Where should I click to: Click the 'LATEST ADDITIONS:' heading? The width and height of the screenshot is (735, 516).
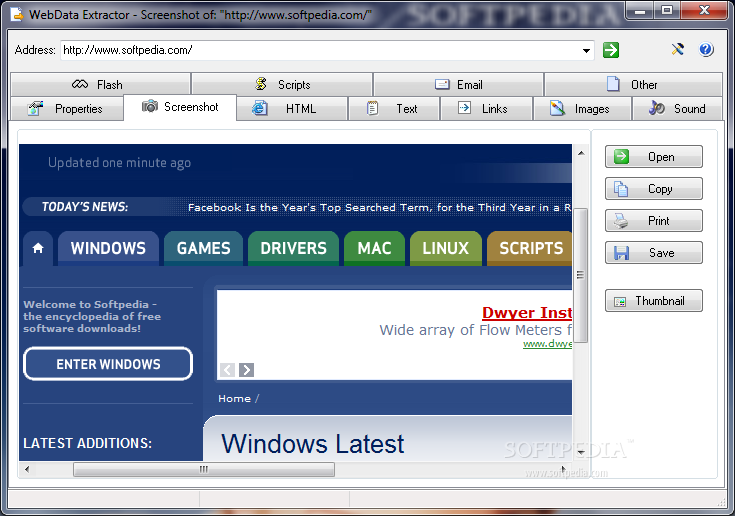(88, 443)
